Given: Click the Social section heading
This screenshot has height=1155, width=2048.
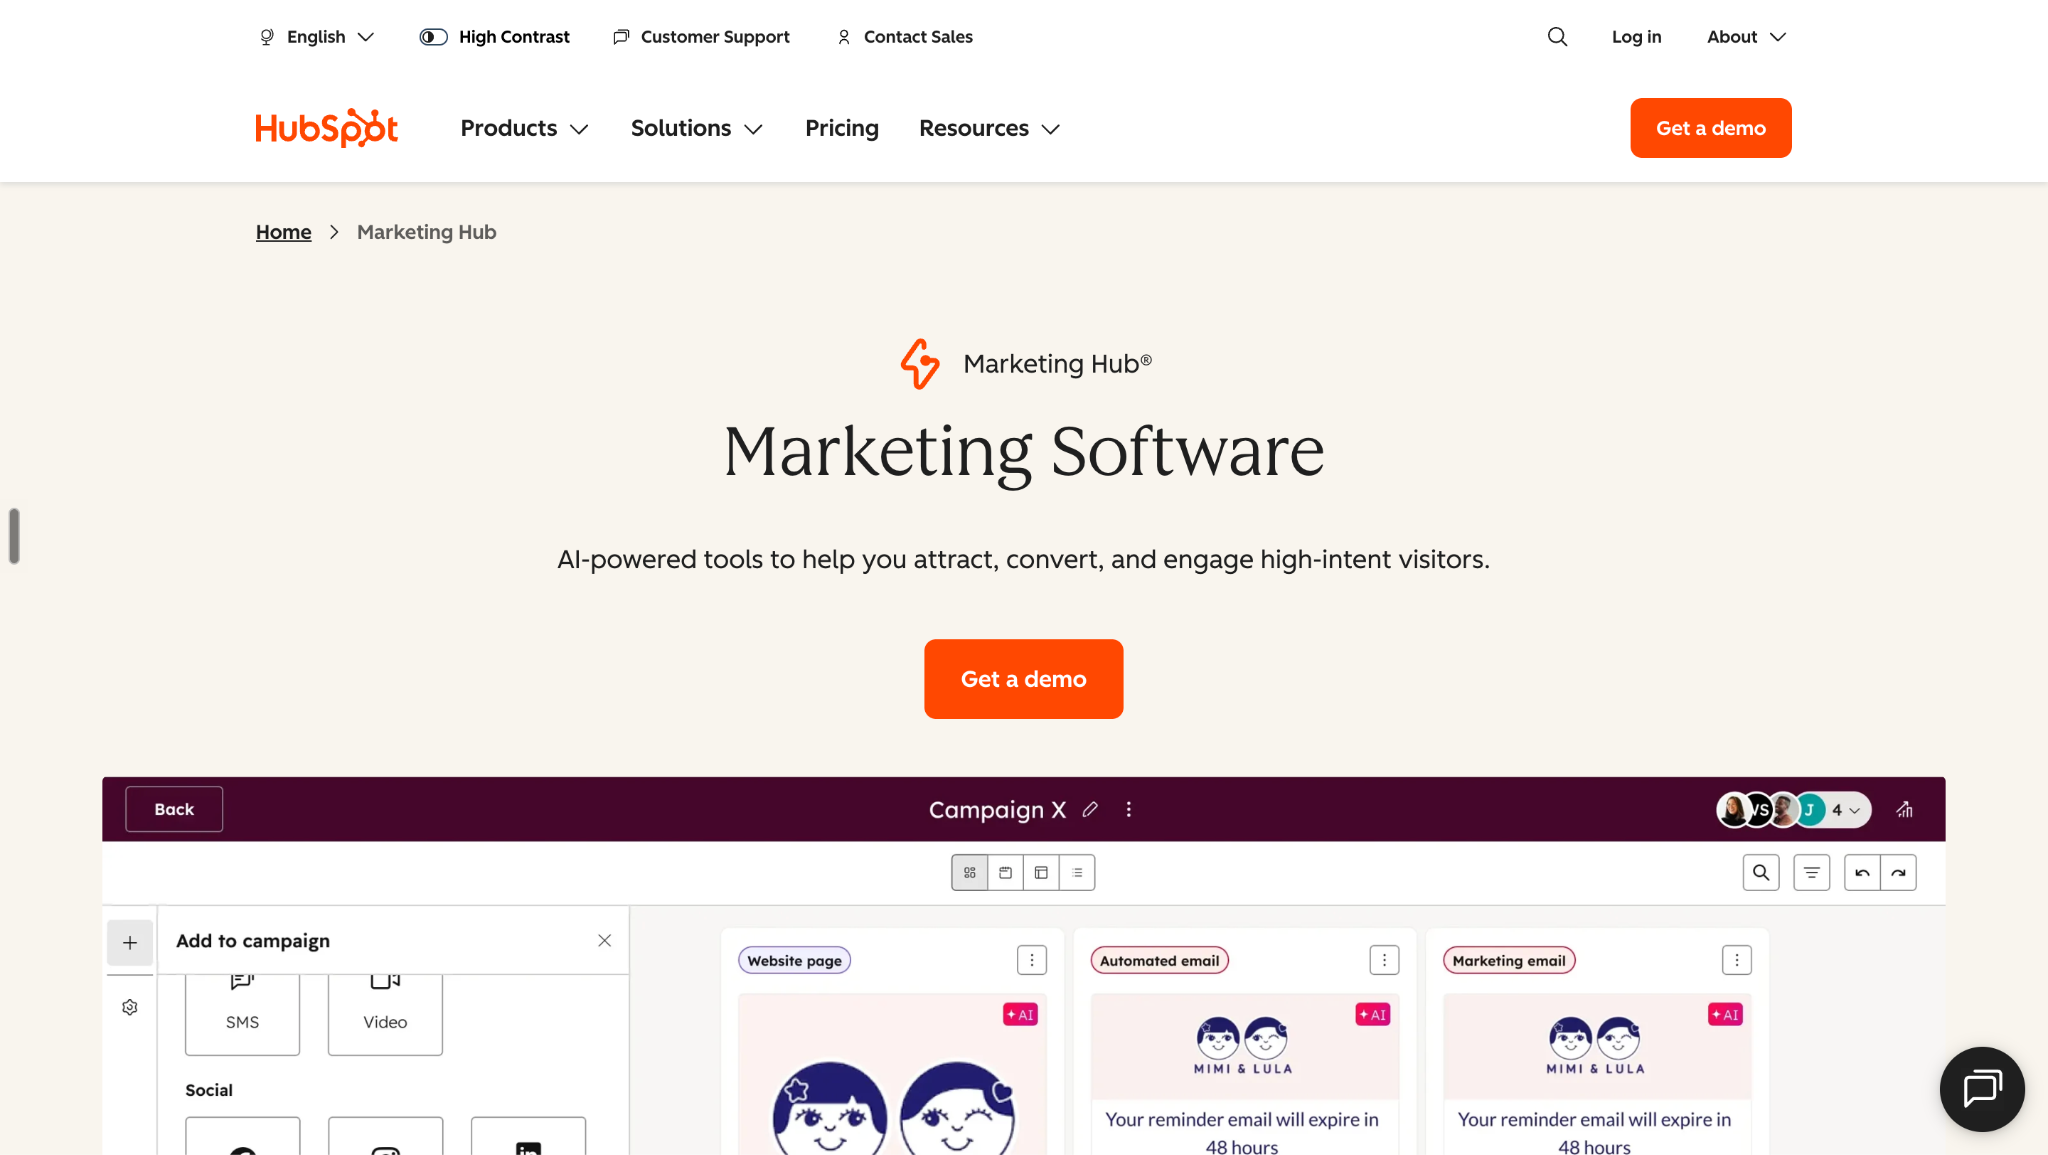Looking at the screenshot, I should click(209, 1090).
